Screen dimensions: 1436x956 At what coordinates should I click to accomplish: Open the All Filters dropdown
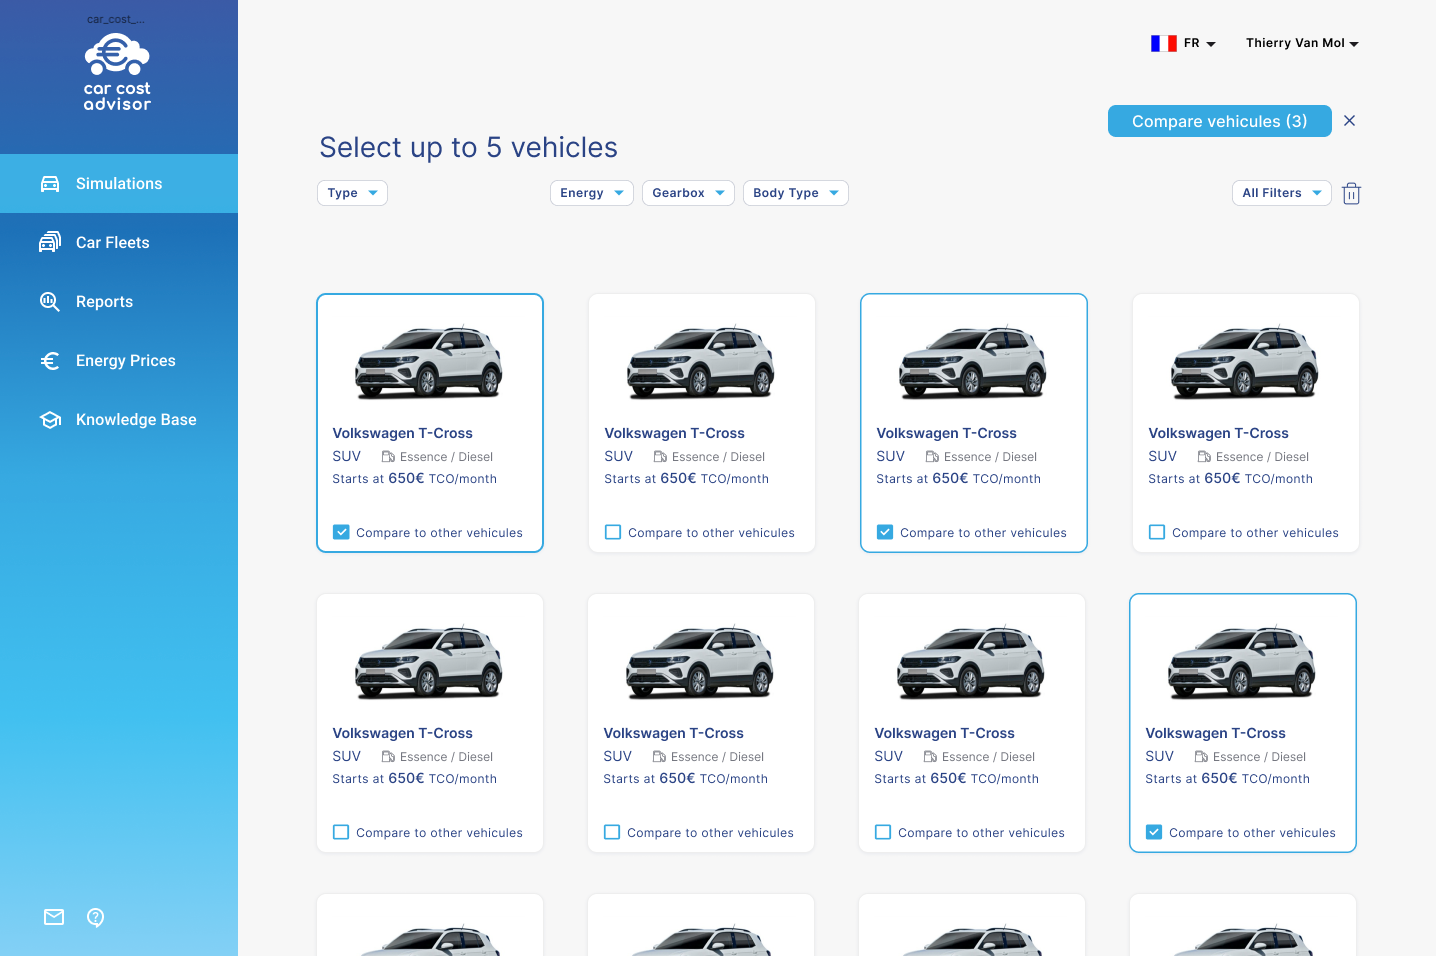click(x=1282, y=193)
